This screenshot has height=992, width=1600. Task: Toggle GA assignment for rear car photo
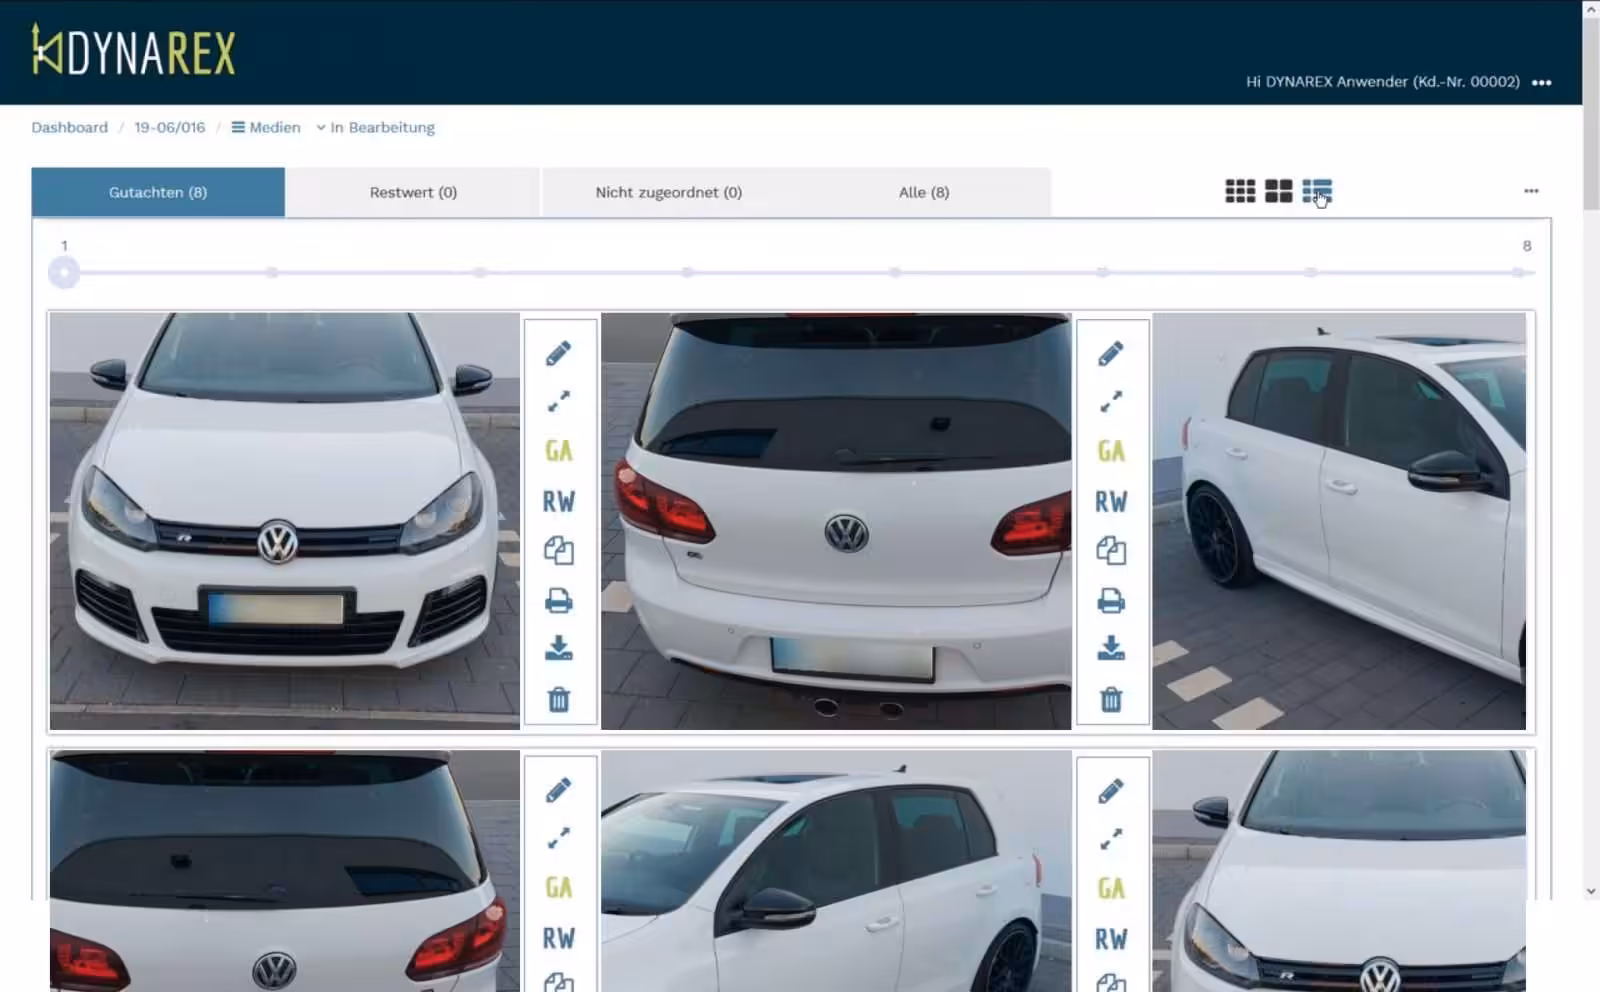(1110, 451)
